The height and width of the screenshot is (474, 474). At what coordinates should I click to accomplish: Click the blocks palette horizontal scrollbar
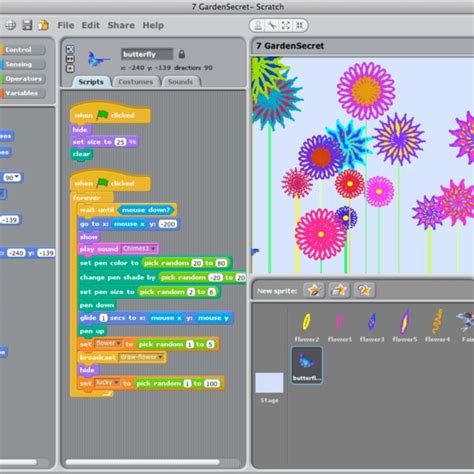tap(18, 462)
